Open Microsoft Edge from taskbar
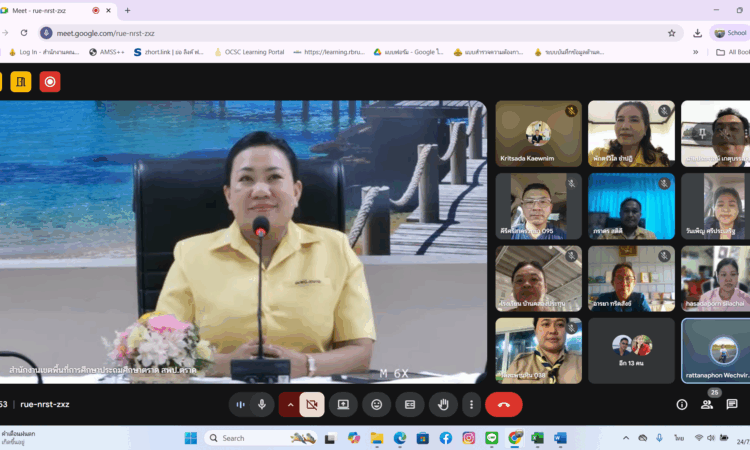This screenshot has height=450, width=750. (x=399, y=438)
